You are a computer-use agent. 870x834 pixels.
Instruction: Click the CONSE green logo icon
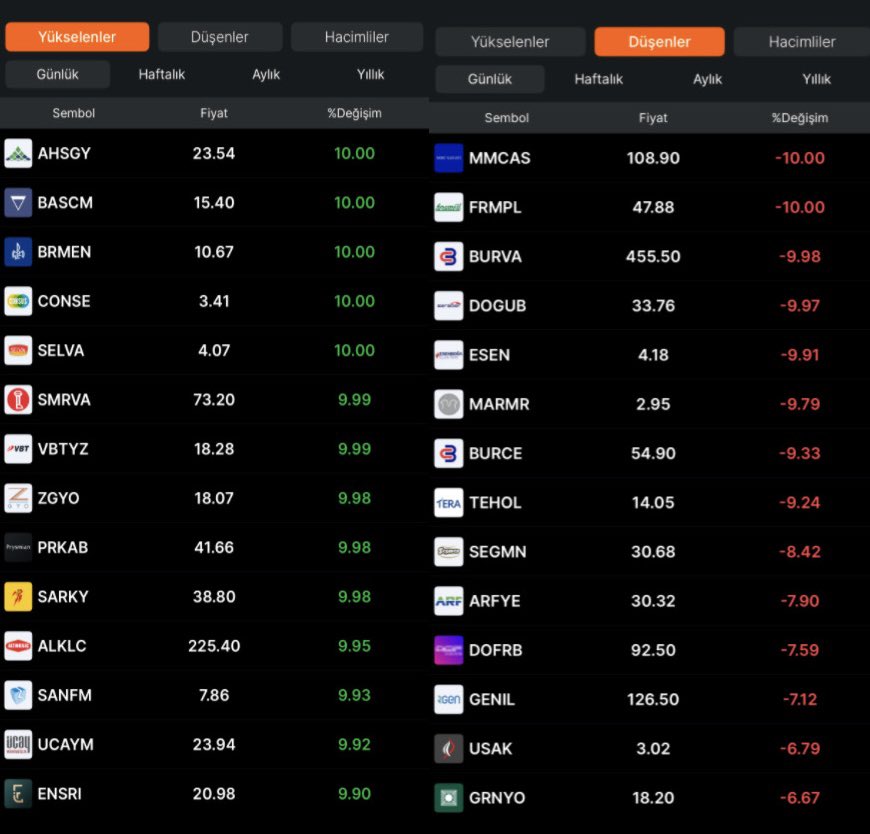18,301
